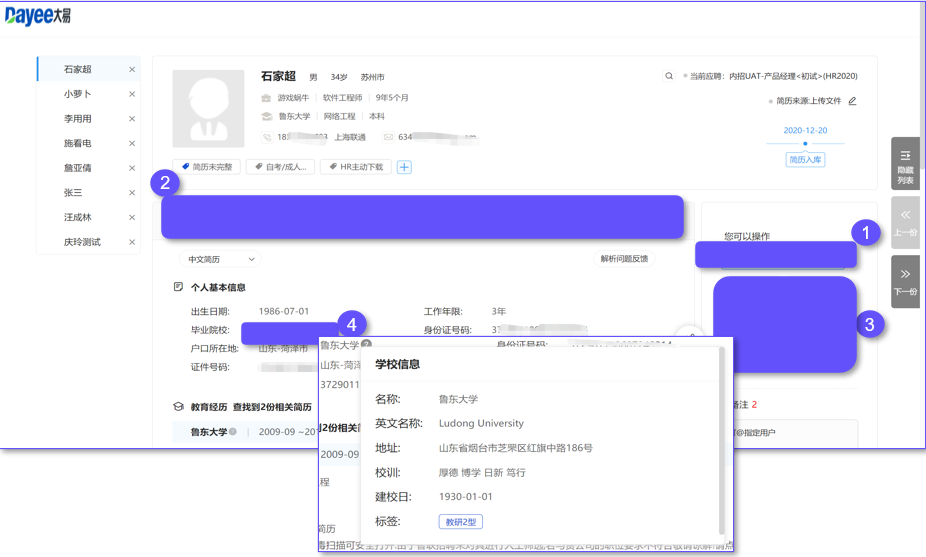The width and height of the screenshot is (926, 557).
Task: Select candidate 张三 in the list
Action: pyautogui.click(x=73, y=193)
